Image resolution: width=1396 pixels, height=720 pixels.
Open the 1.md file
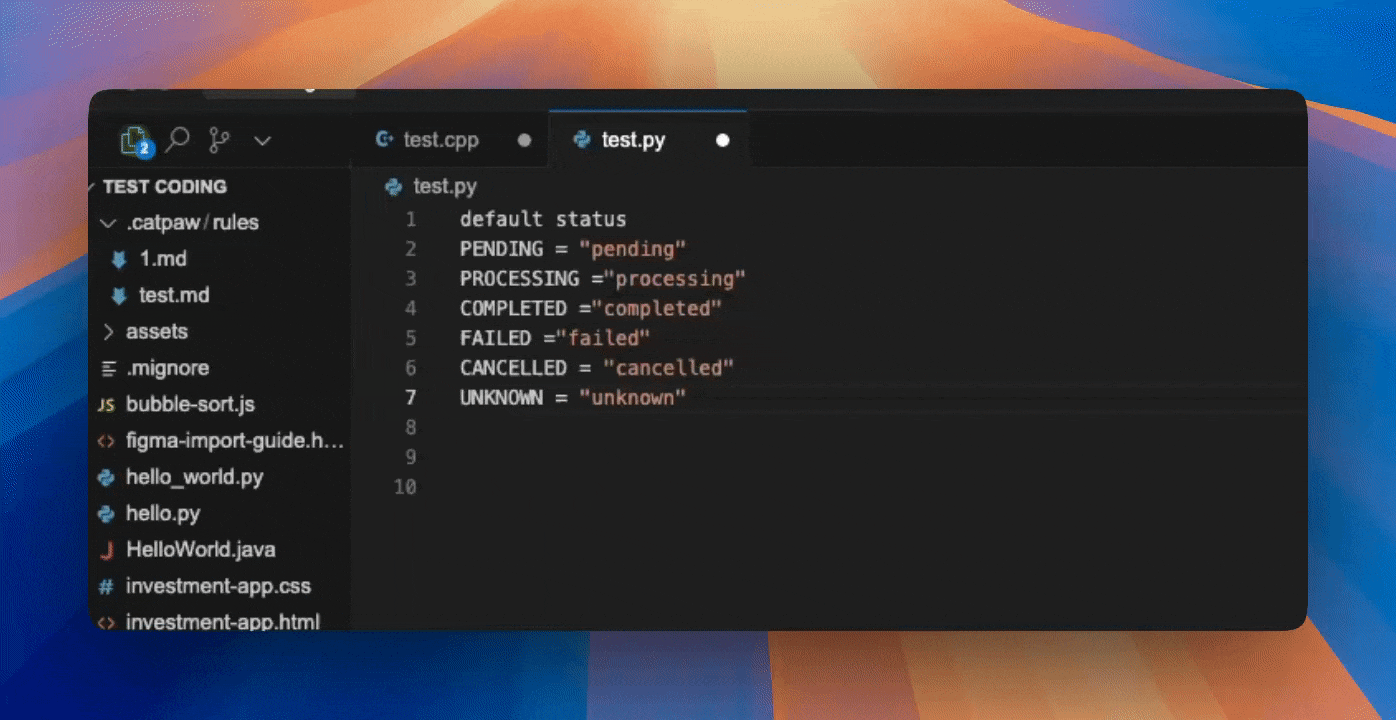point(162,258)
